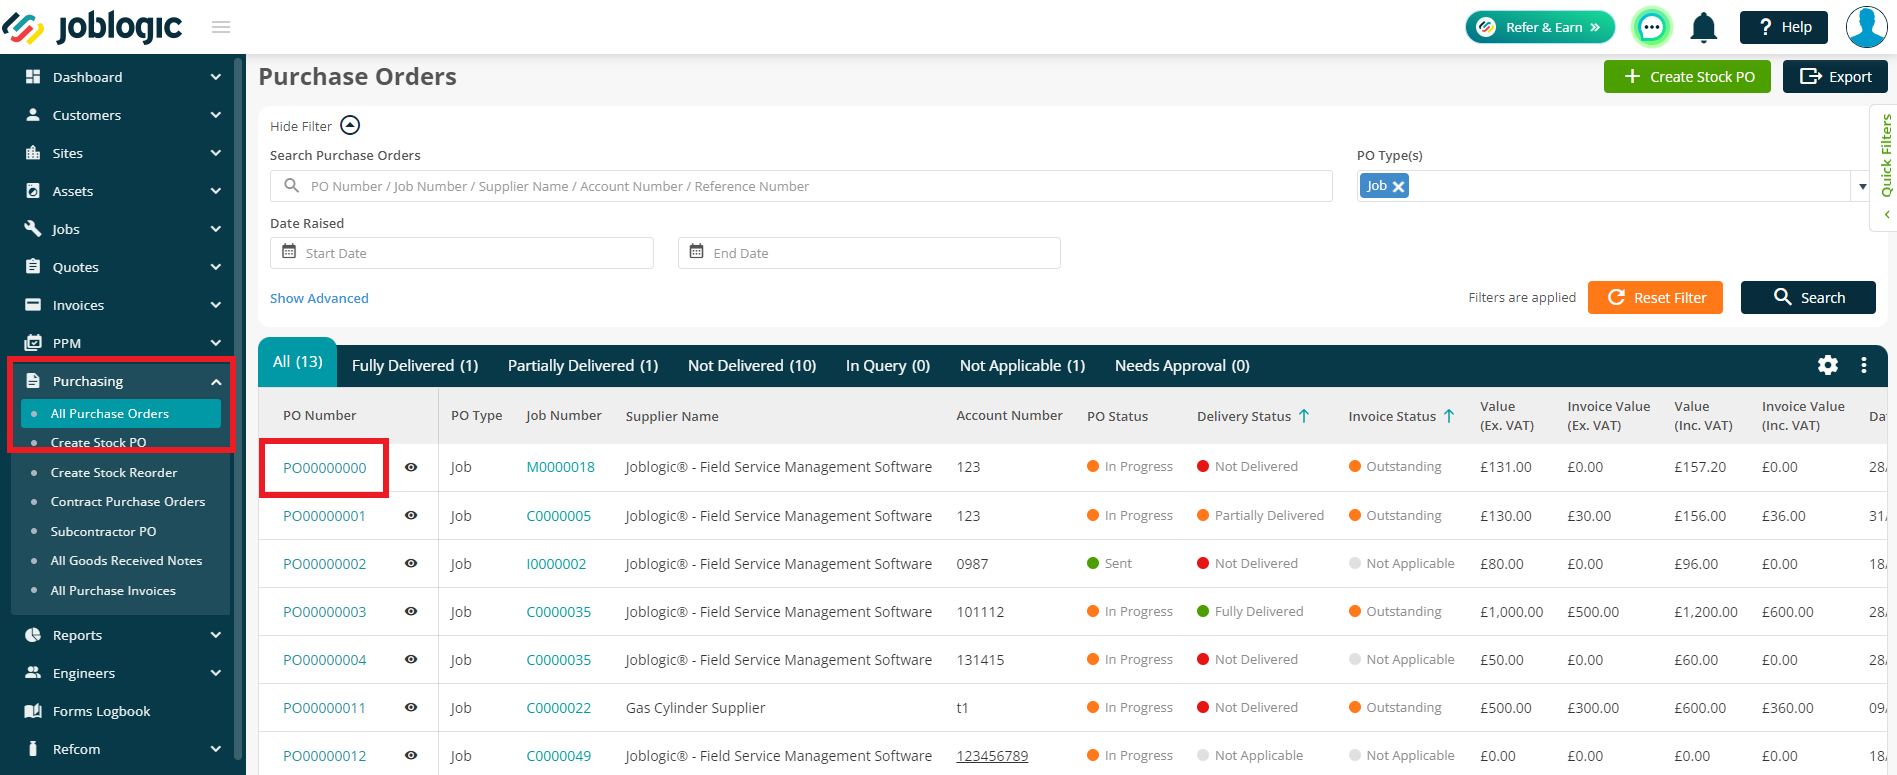The image size is (1897, 775).
Task: Click the Customers sidebar icon
Action: [33, 115]
